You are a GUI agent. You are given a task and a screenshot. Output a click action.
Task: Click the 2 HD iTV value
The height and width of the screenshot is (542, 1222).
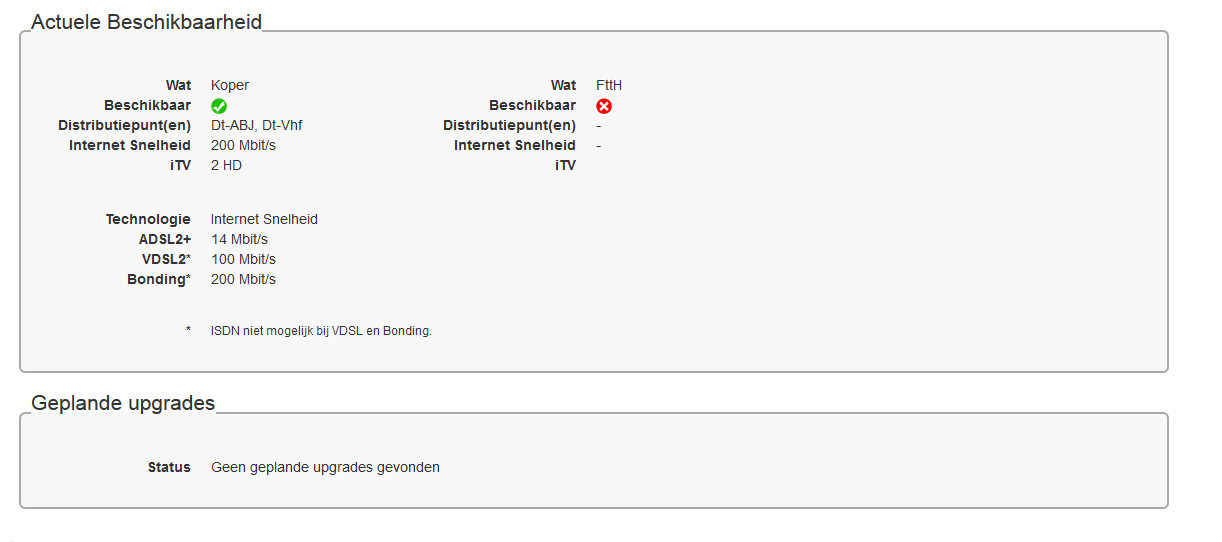pos(226,165)
